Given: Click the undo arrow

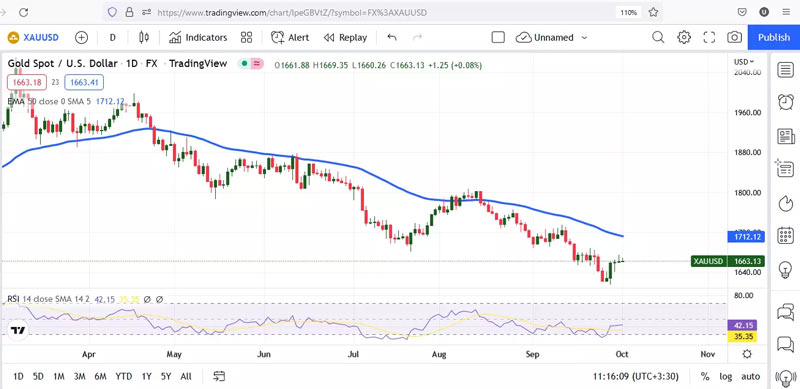Looking at the screenshot, I should coord(392,37).
